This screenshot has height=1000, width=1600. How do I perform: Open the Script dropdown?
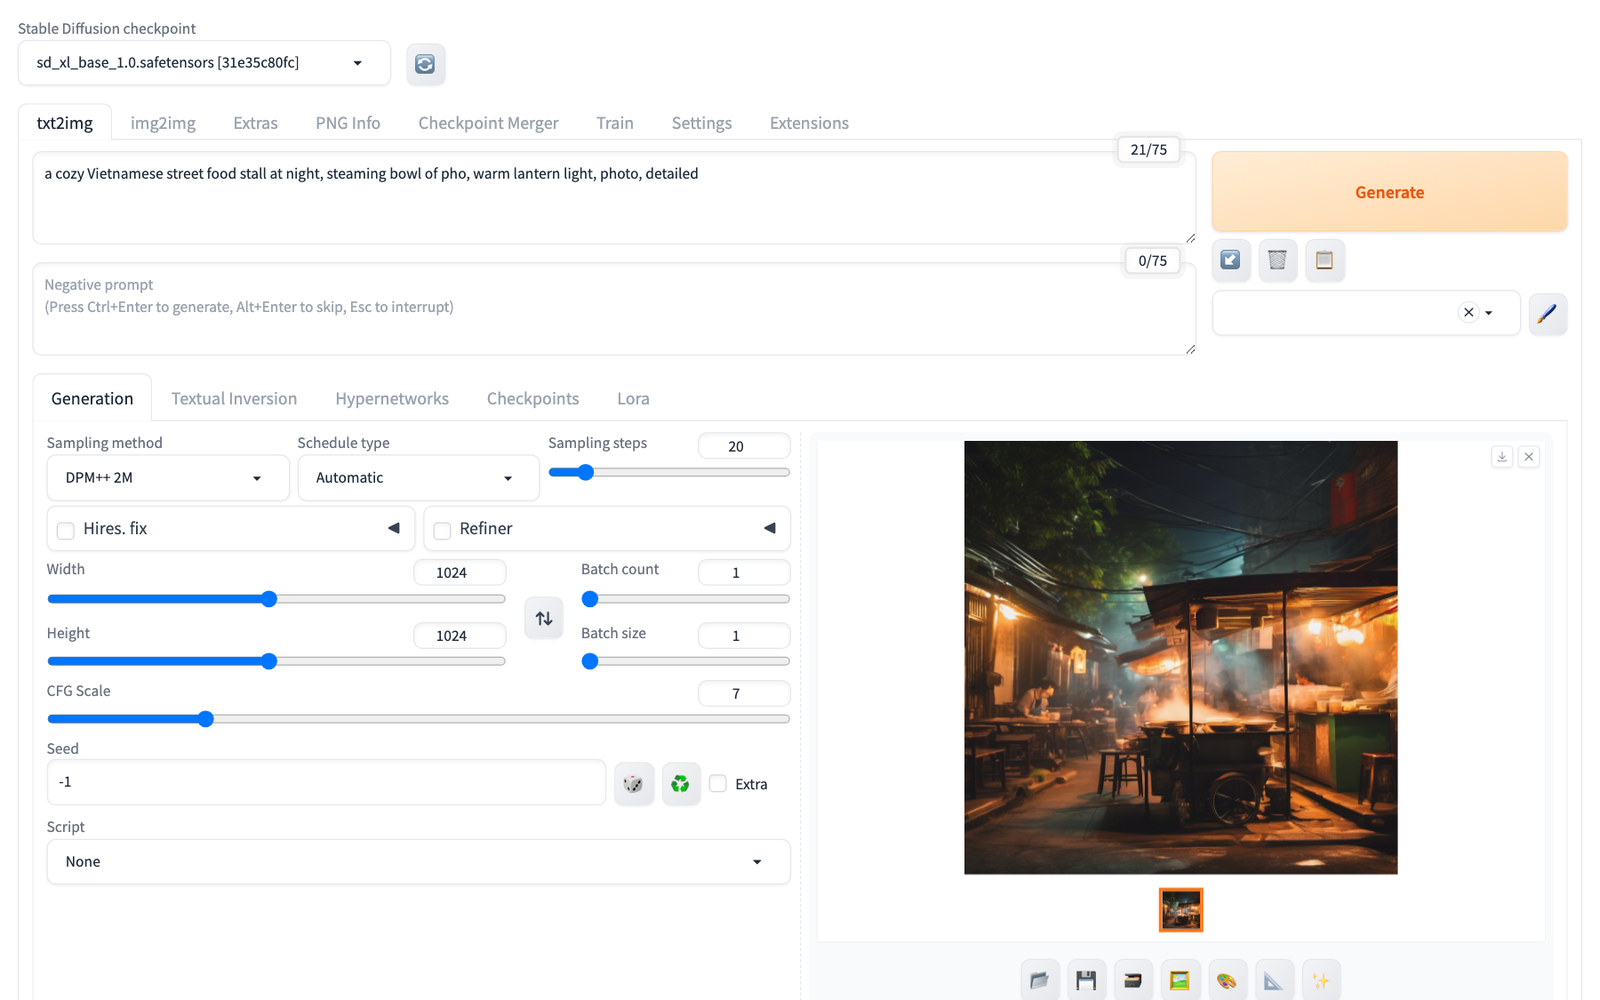click(x=418, y=862)
